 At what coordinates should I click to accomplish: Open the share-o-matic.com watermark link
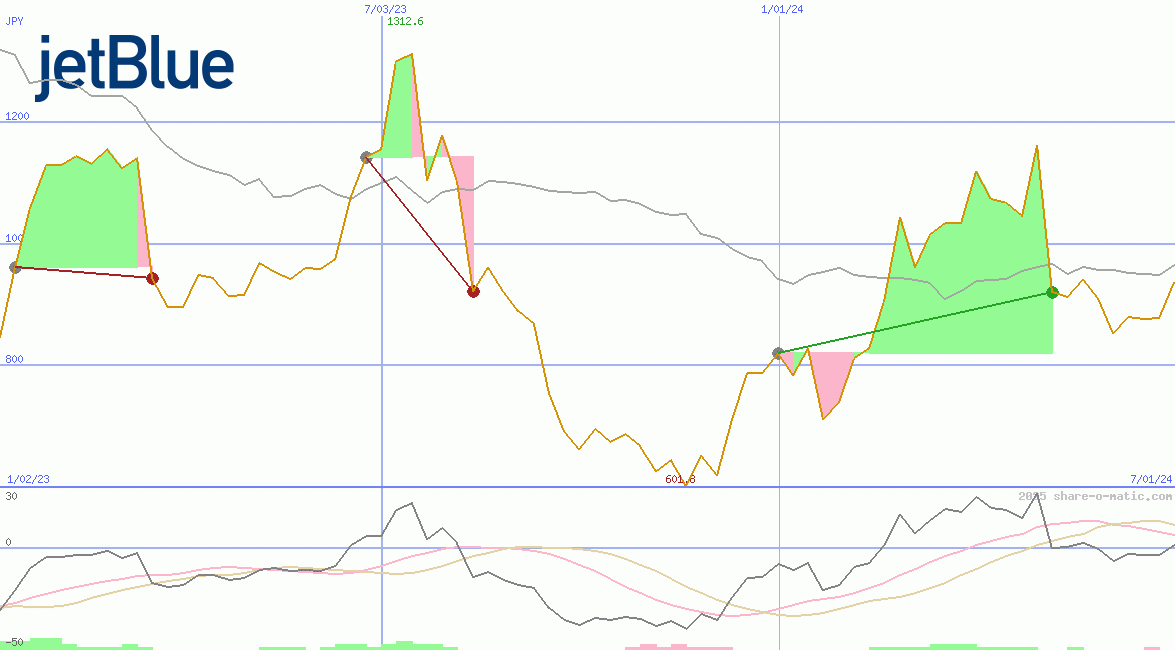point(1095,496)
